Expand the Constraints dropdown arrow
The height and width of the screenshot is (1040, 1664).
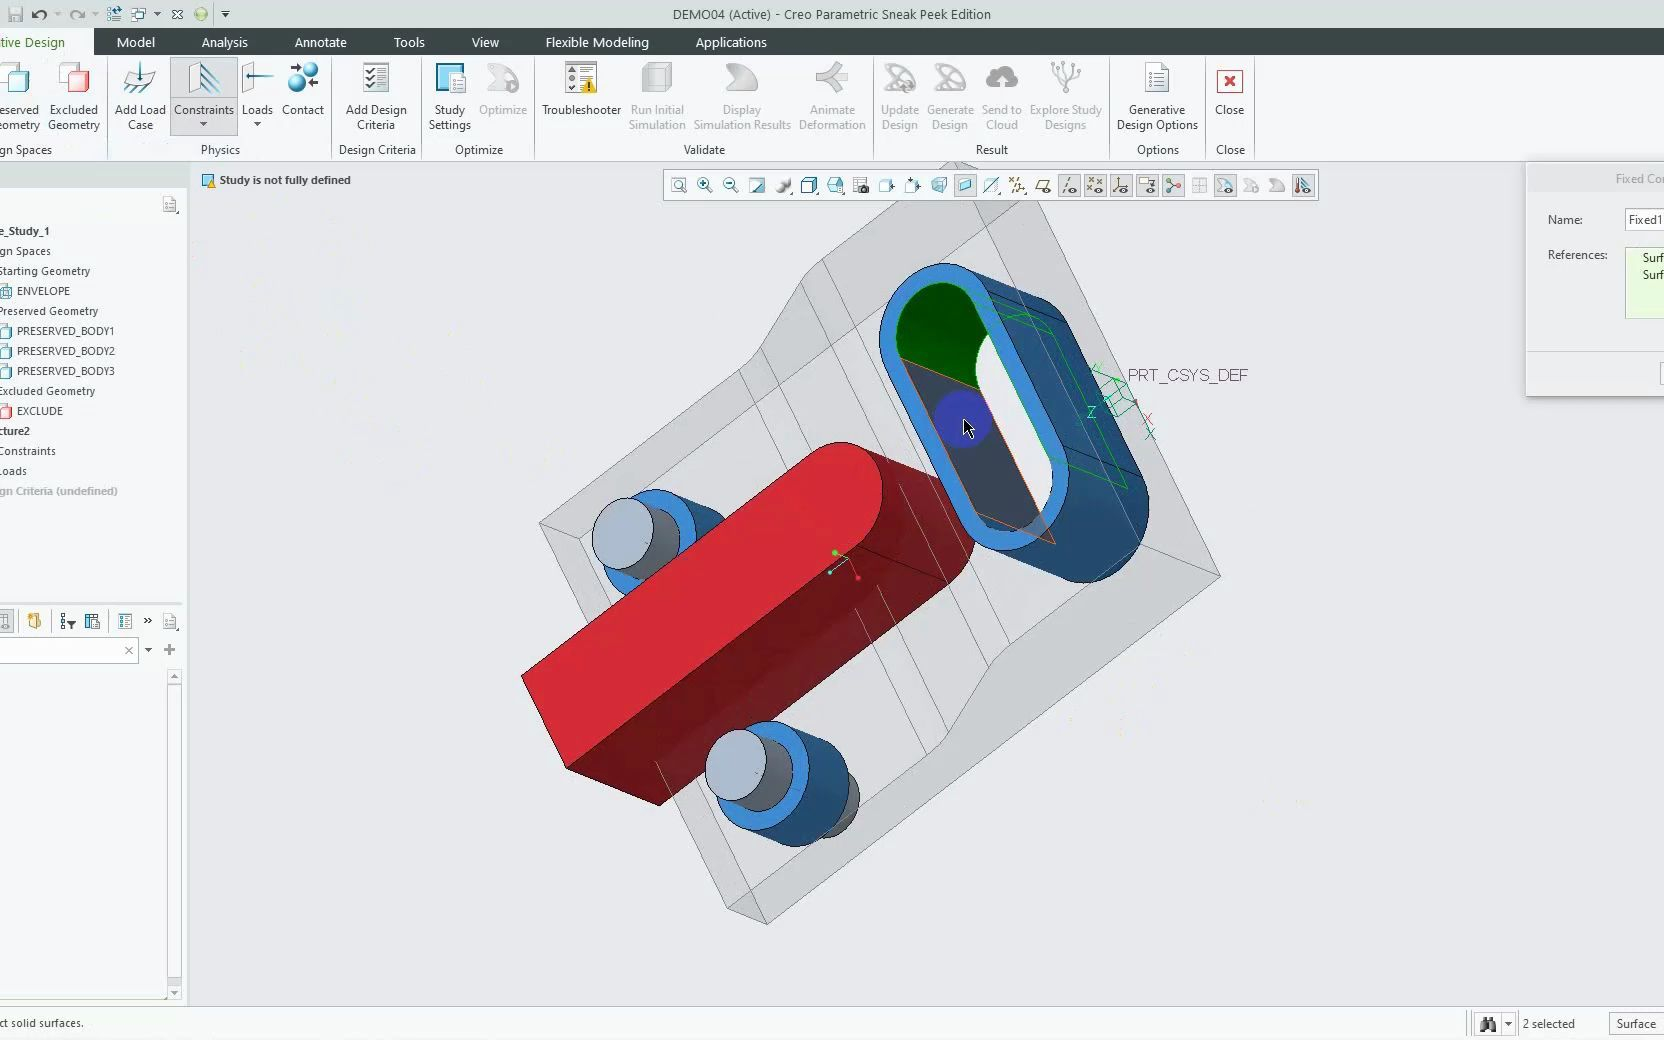click(x=203, y=125)
